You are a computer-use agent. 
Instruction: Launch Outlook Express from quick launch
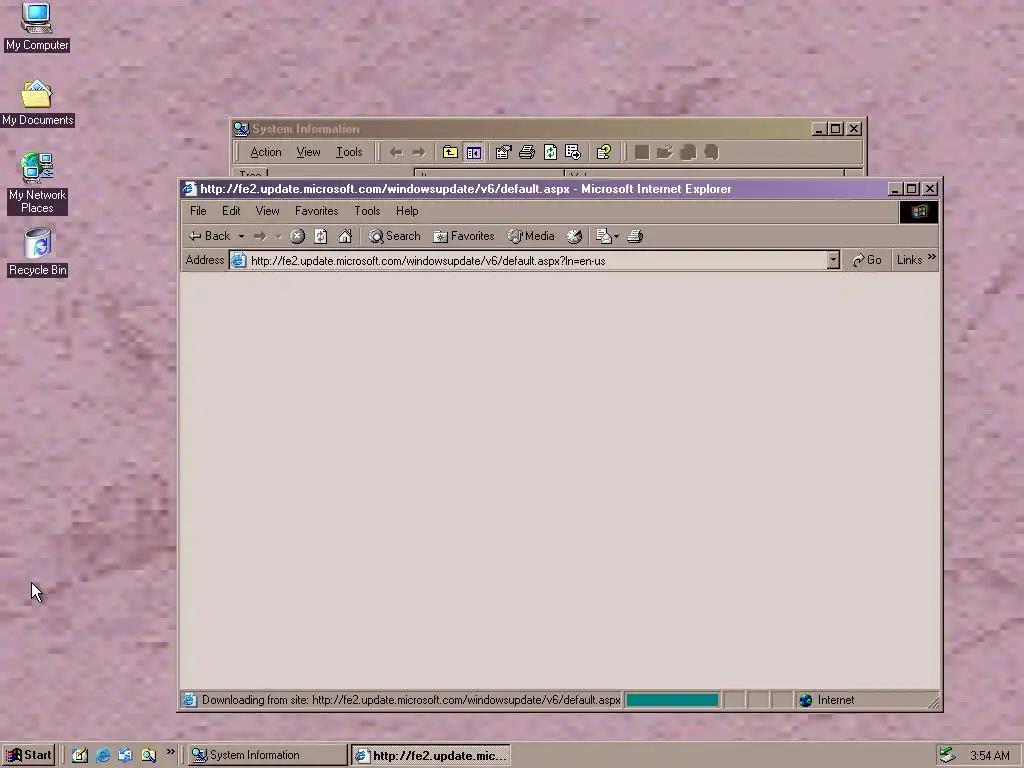(125, 755)
